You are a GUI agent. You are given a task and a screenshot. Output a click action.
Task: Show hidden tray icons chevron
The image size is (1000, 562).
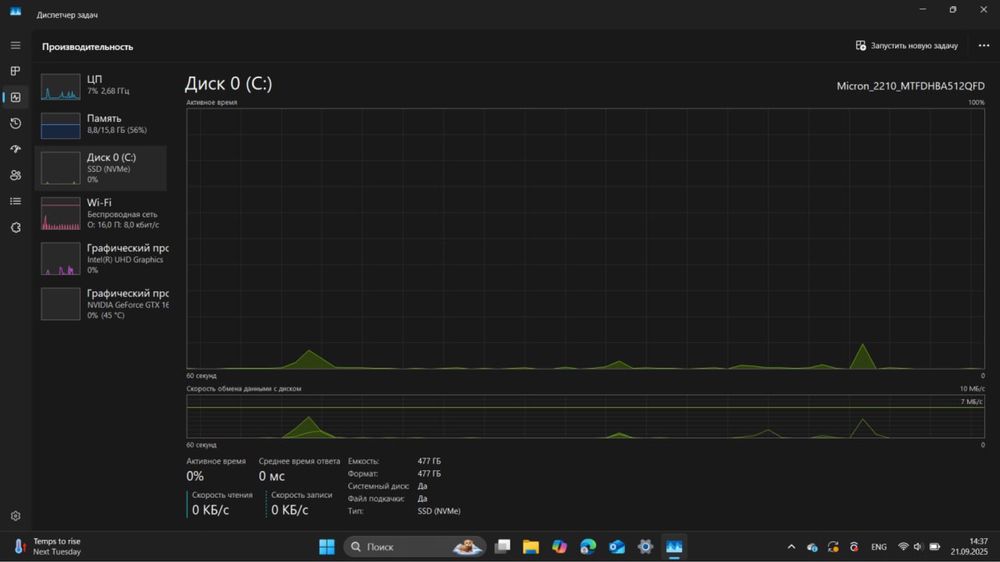[791, 547]
